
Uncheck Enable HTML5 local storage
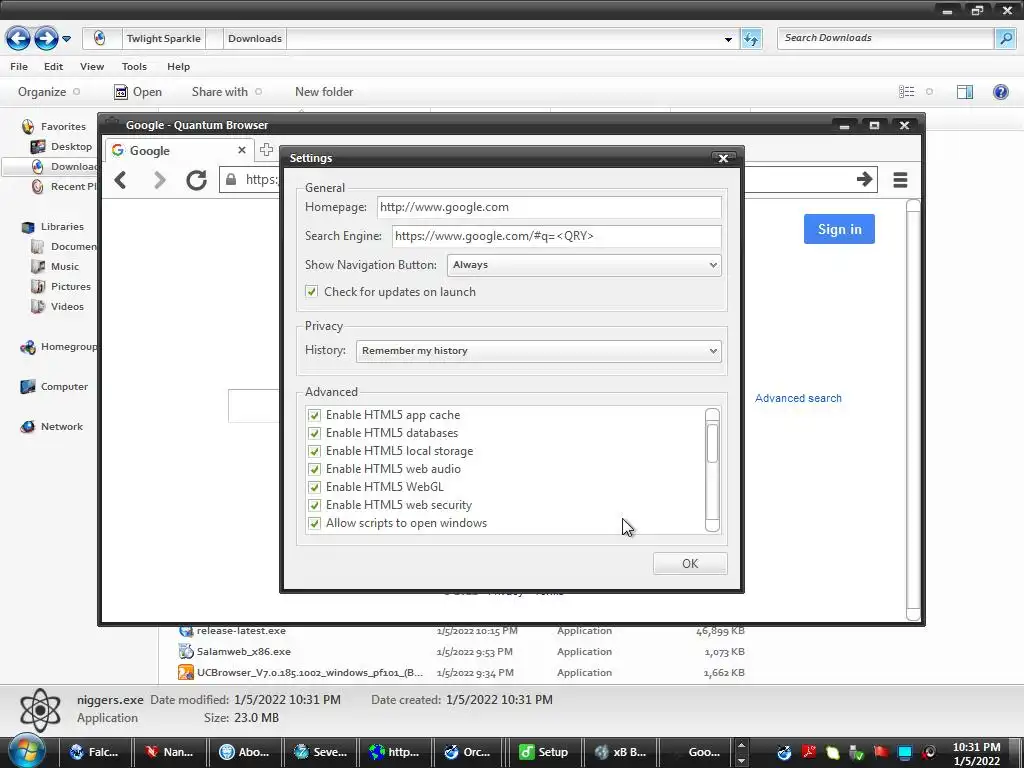[x=314, y=451]
